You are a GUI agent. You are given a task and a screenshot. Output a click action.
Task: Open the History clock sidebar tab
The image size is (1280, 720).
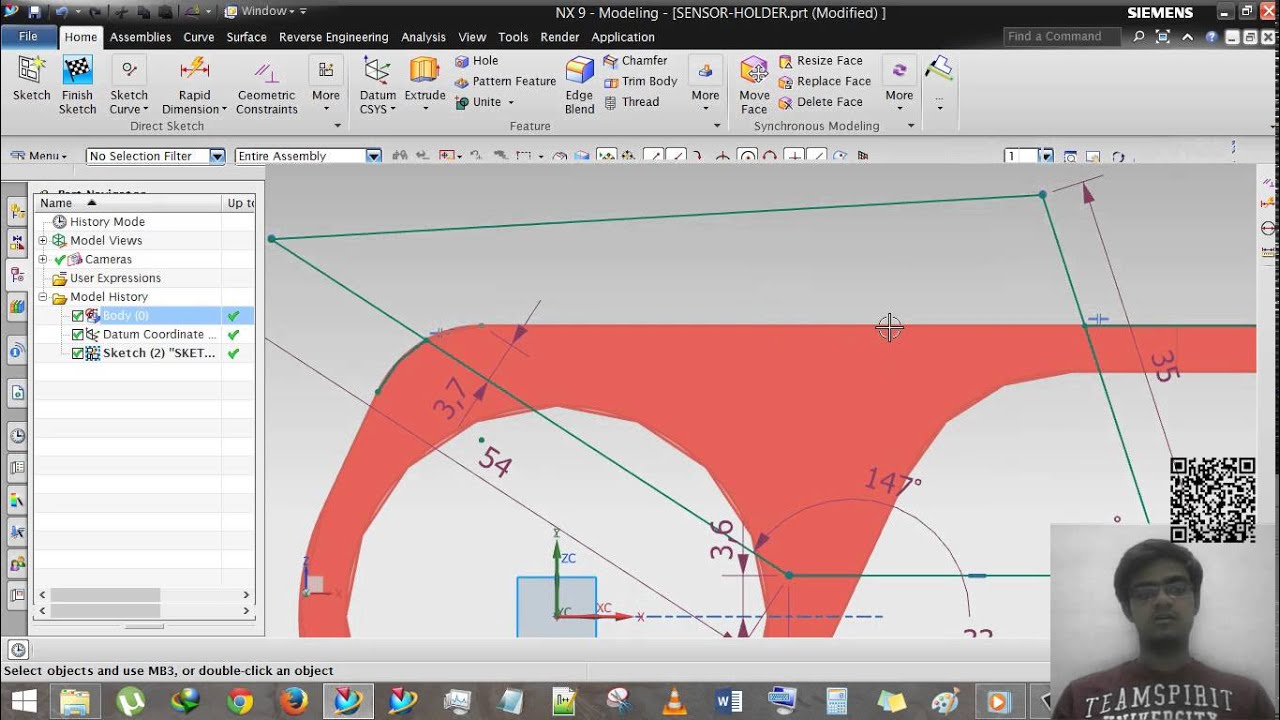[x=17, y=435]
